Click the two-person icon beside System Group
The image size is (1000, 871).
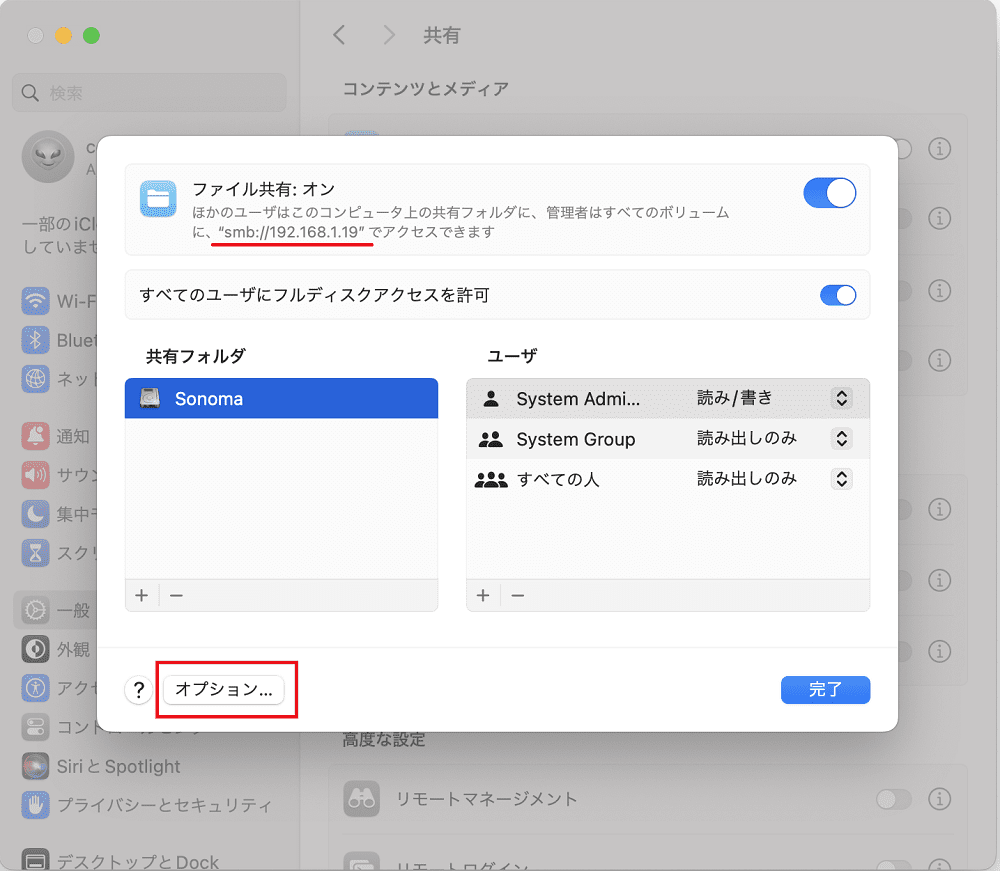coord(491,439)
